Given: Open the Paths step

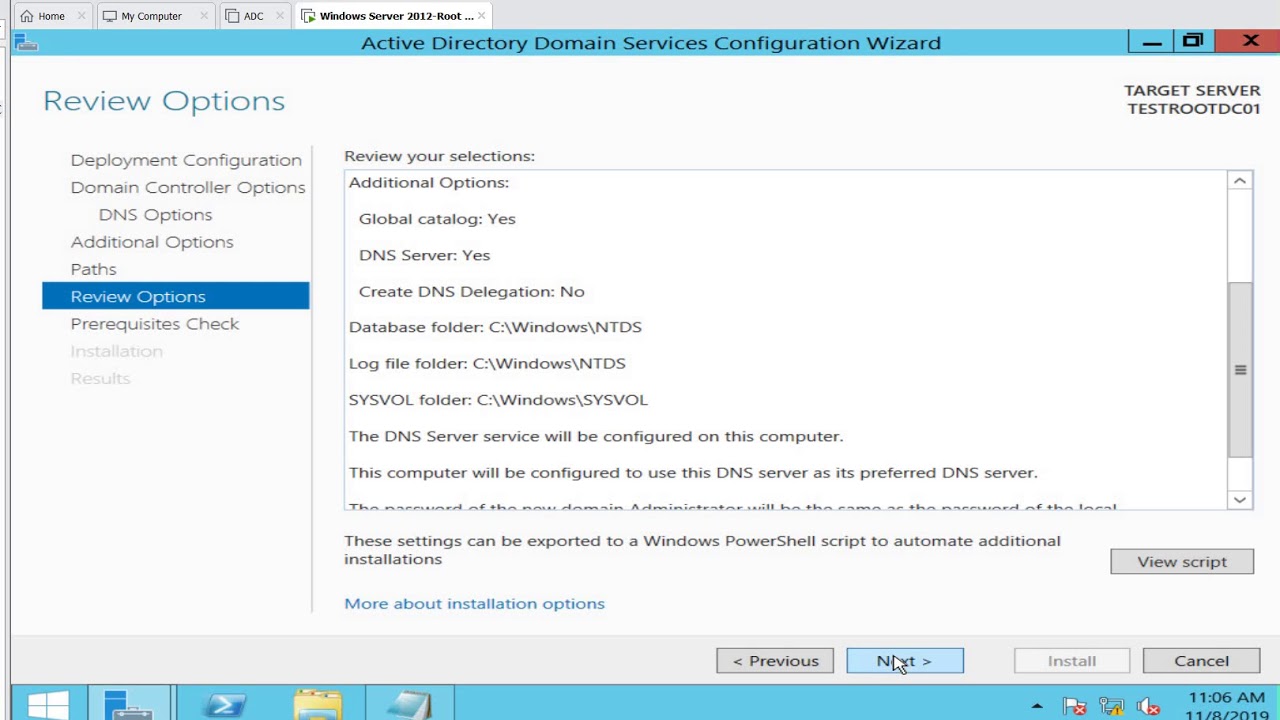Looking at the screenshot, I should tap(93, 269).
